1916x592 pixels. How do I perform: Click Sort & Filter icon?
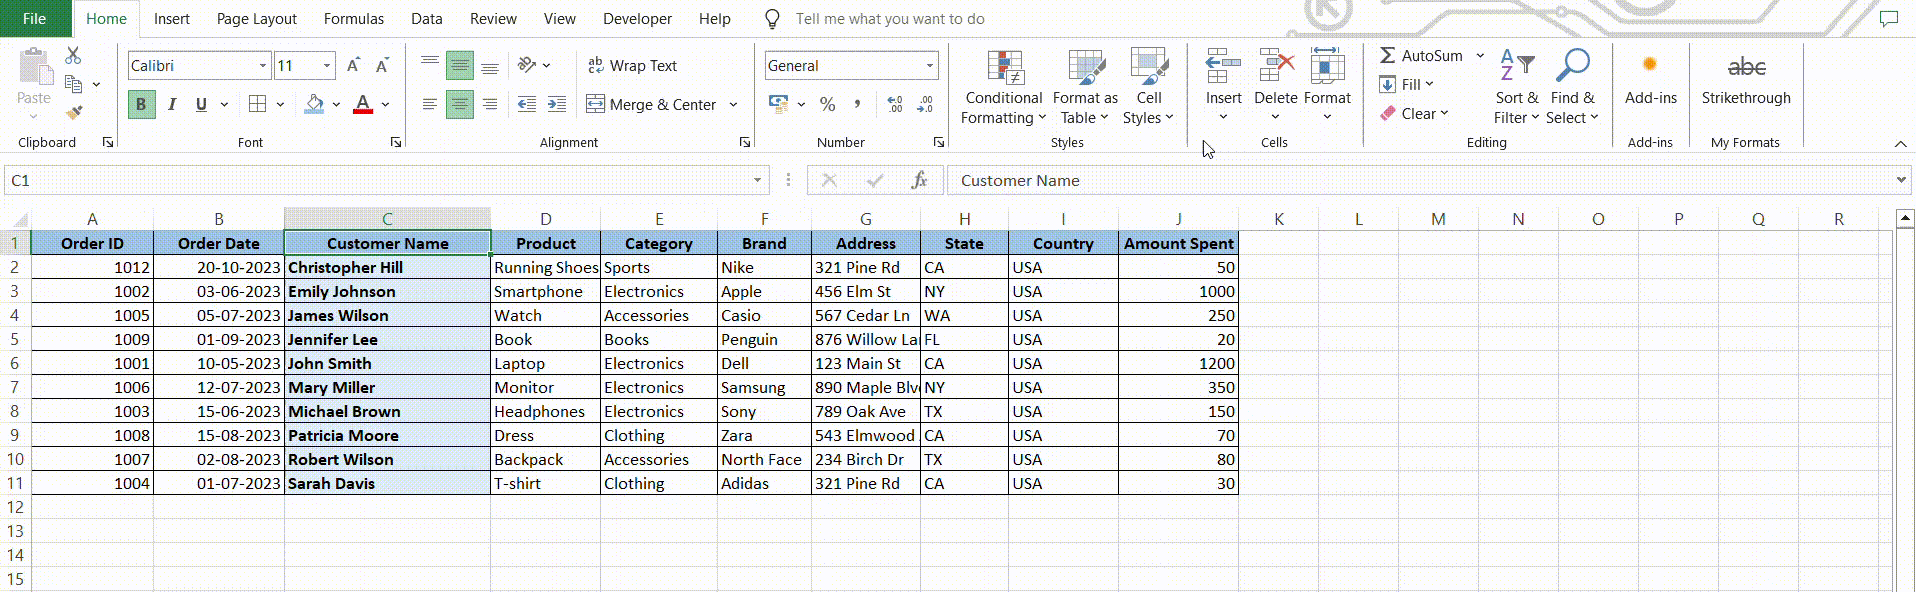tap(1517, 67)
